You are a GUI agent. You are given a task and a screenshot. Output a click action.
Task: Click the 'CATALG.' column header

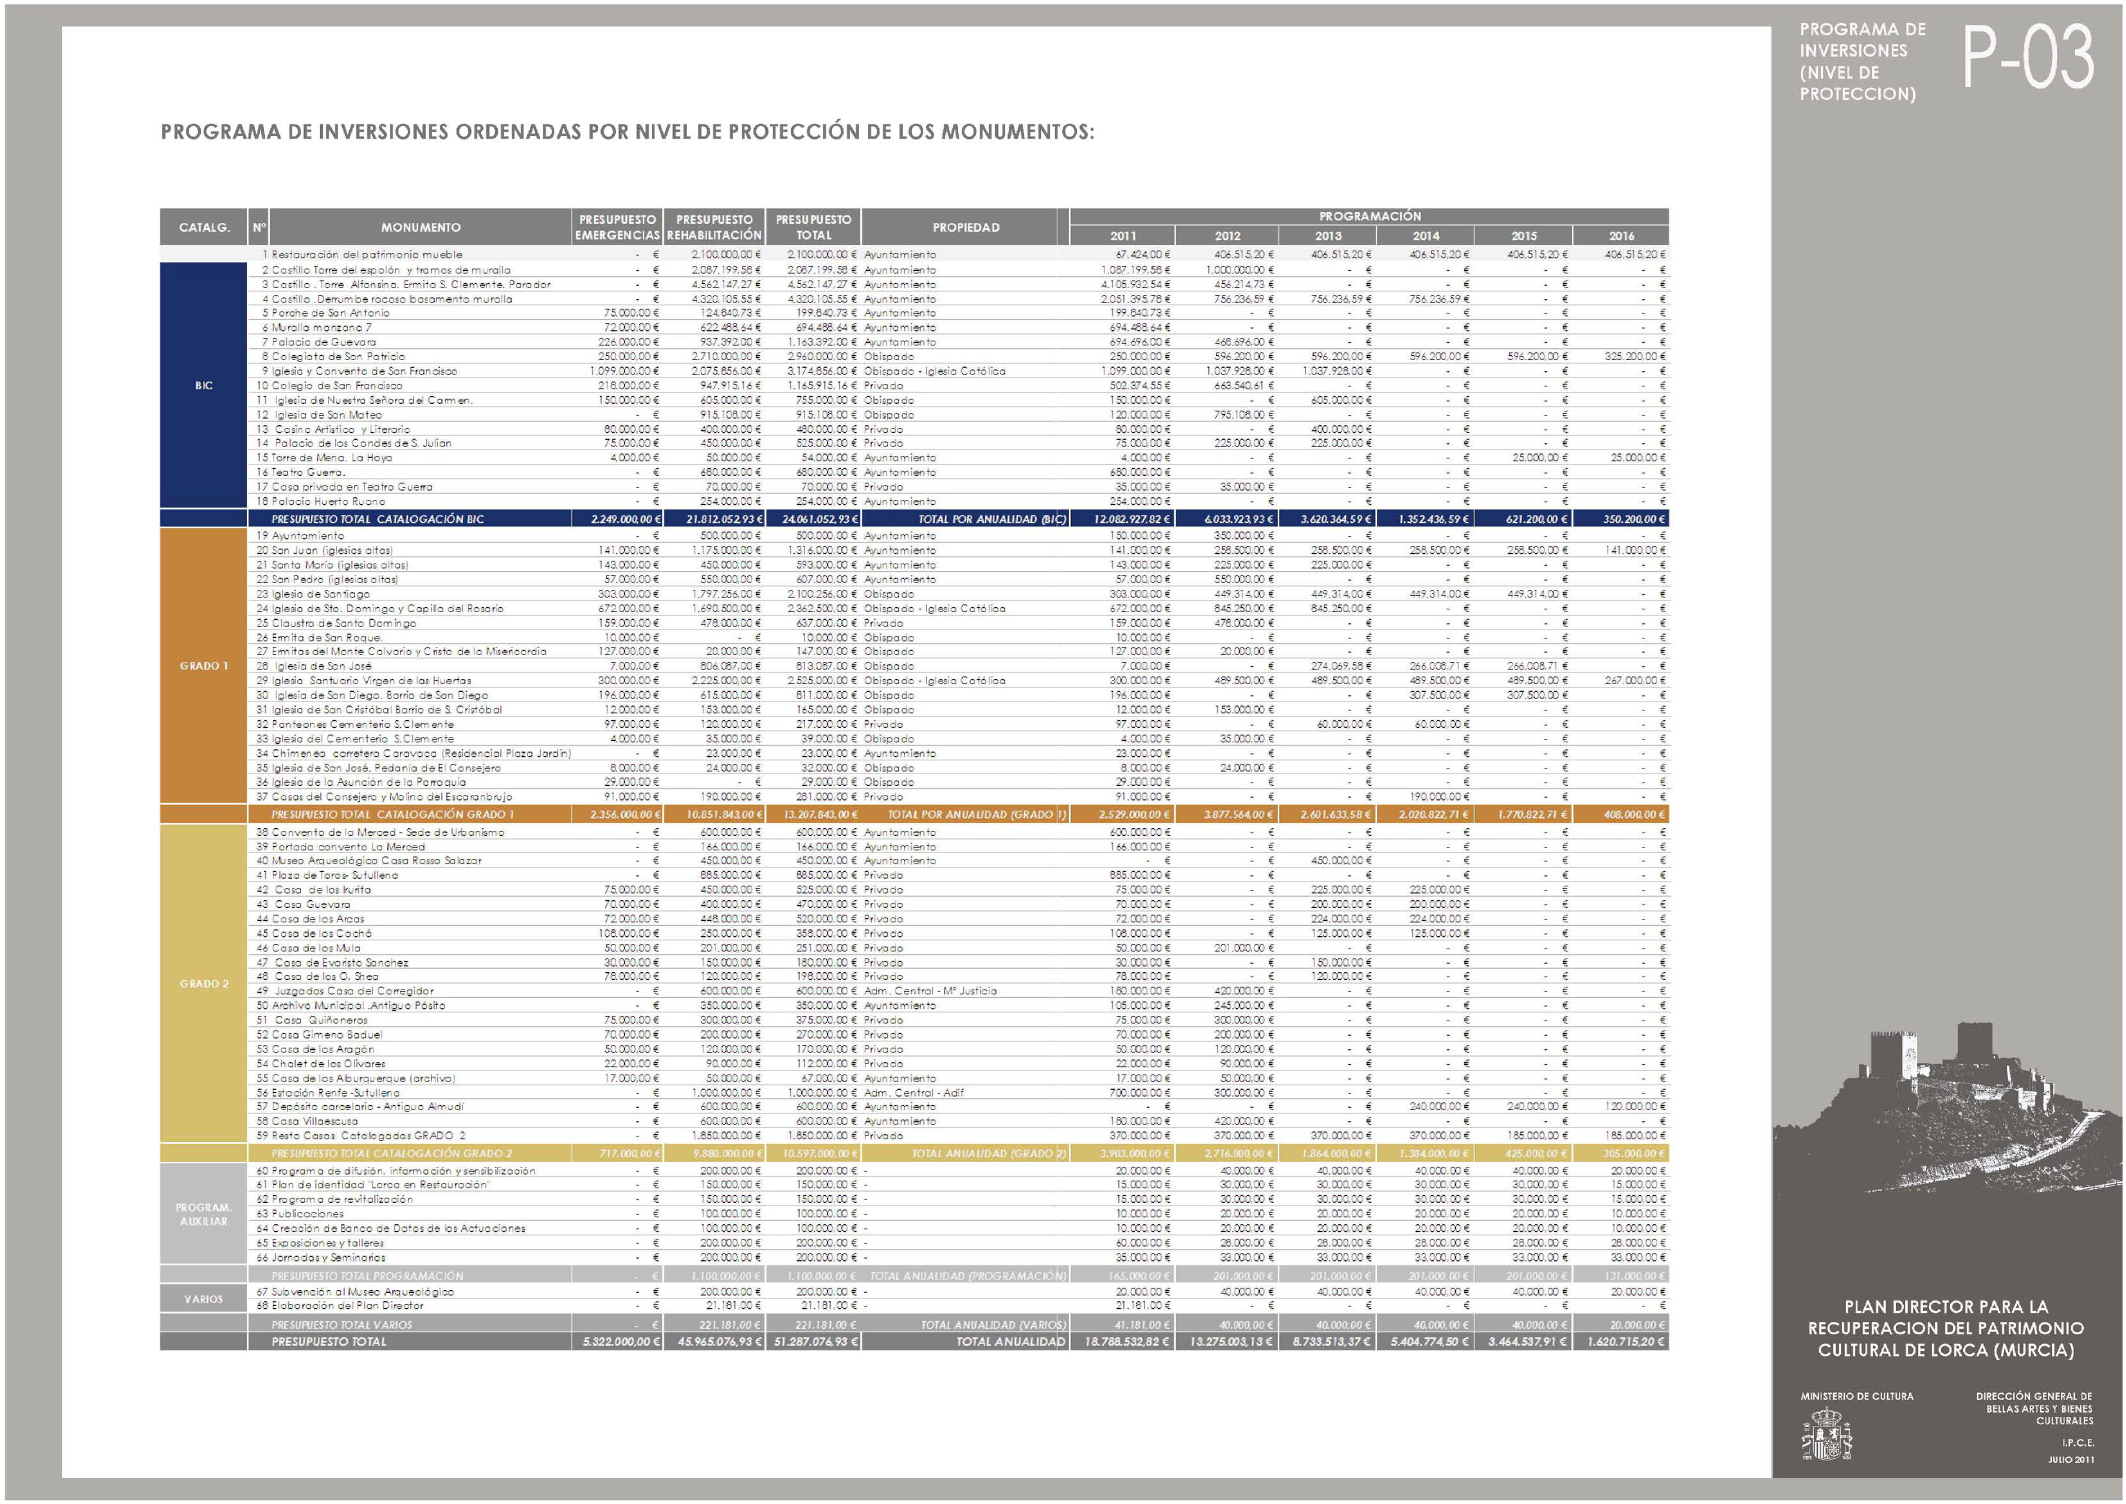[204, 227]
